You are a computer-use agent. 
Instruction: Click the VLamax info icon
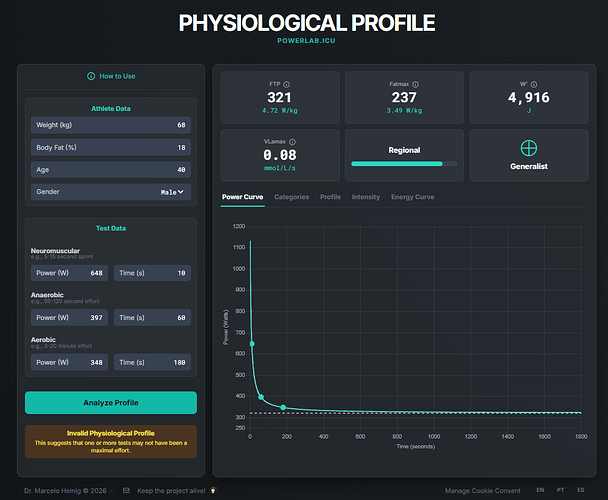pyautogui.click(x=292, y=142)
